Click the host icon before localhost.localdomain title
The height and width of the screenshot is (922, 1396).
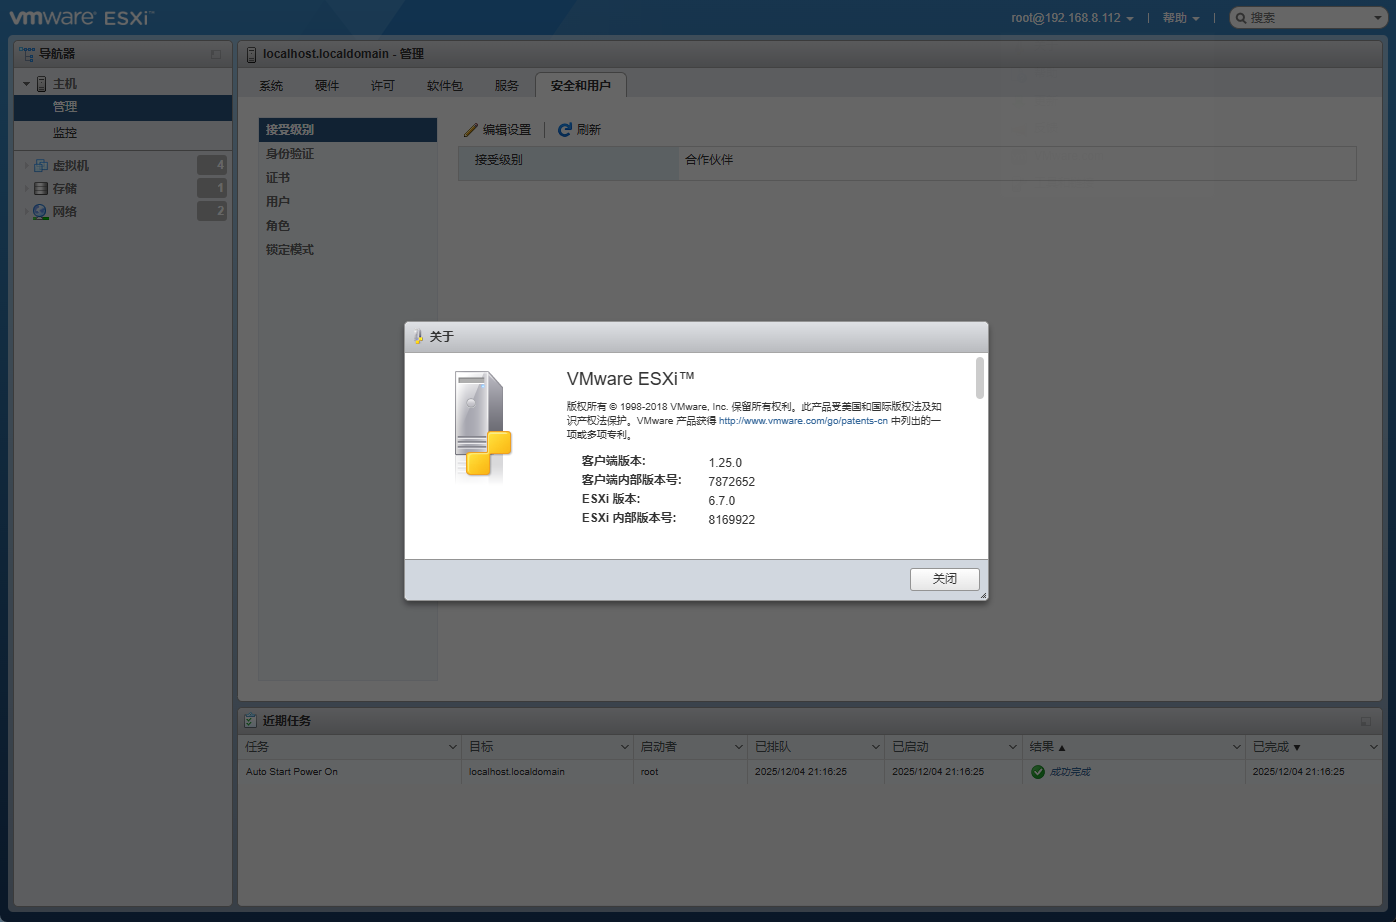[251, 54]
